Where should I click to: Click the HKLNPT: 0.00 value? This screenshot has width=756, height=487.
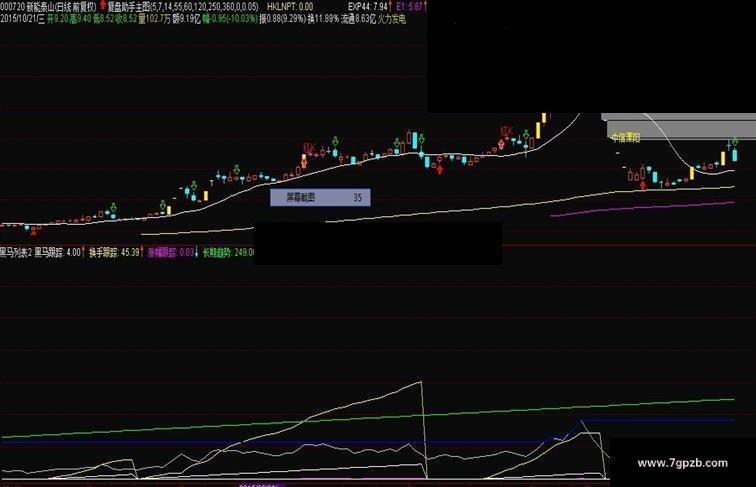289,7
